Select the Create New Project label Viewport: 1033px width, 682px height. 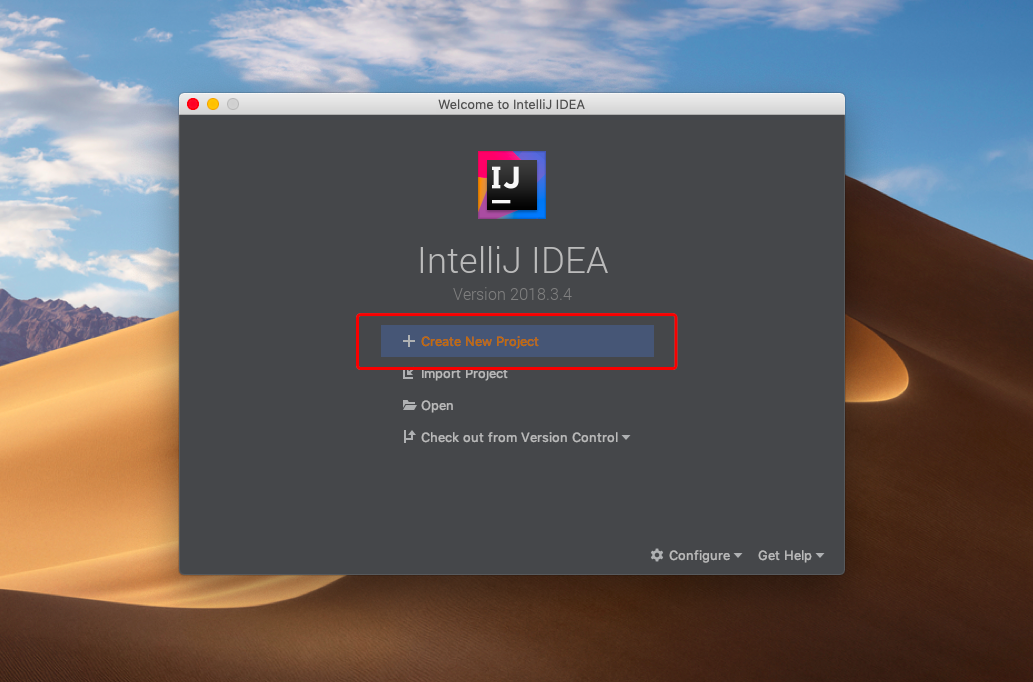(479, 341)
